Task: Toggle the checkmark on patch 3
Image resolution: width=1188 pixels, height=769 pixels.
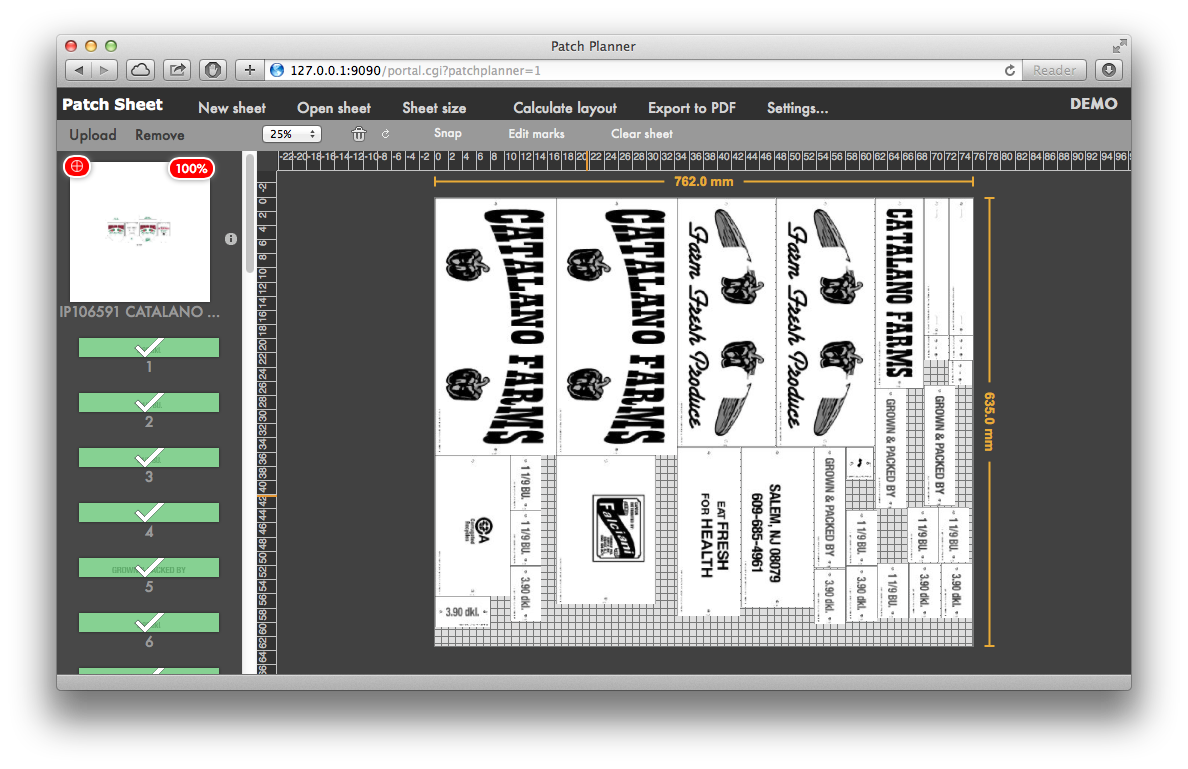Action: pyautogui.click(x=149, y=457)
